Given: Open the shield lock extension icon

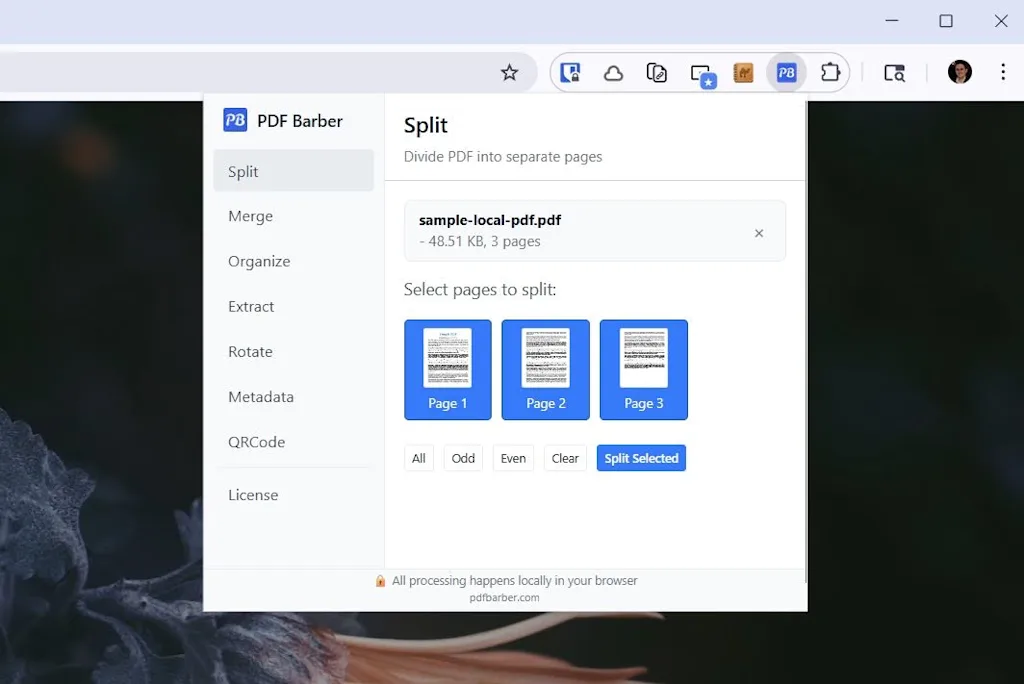Looking at the screenshot, I should (x=570, y=73).
